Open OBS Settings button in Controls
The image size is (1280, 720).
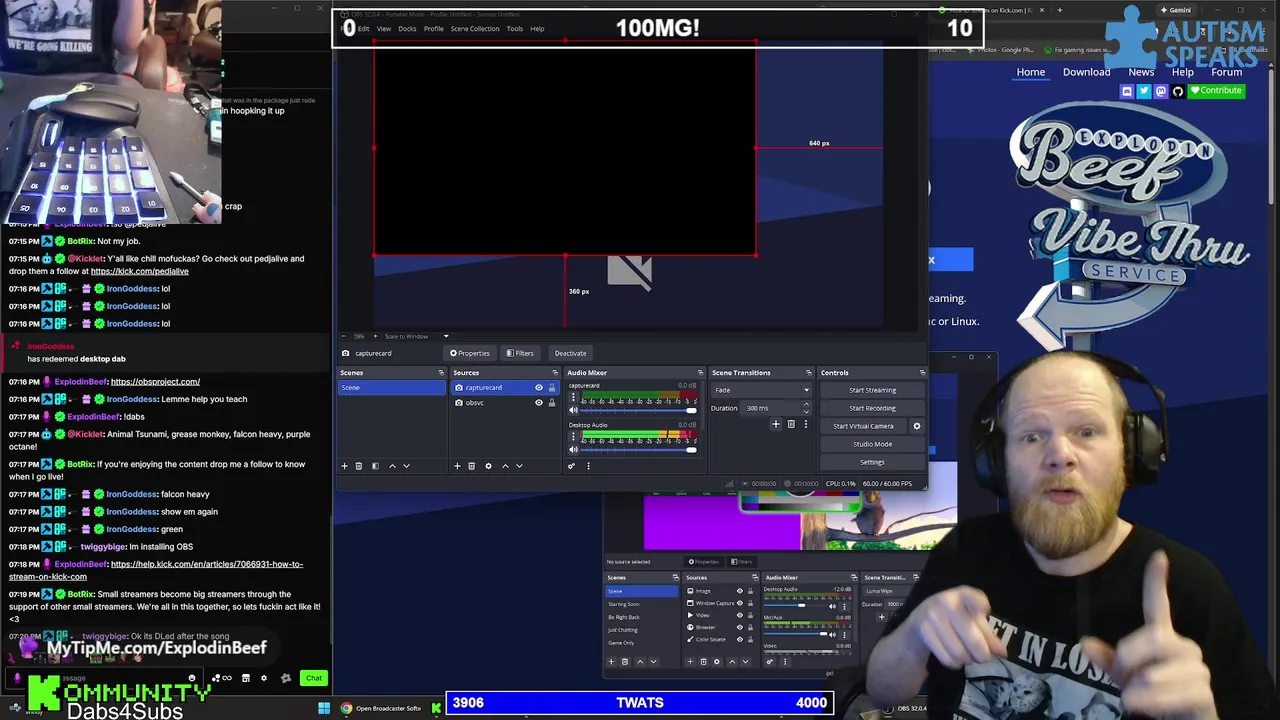pos(872,462)
